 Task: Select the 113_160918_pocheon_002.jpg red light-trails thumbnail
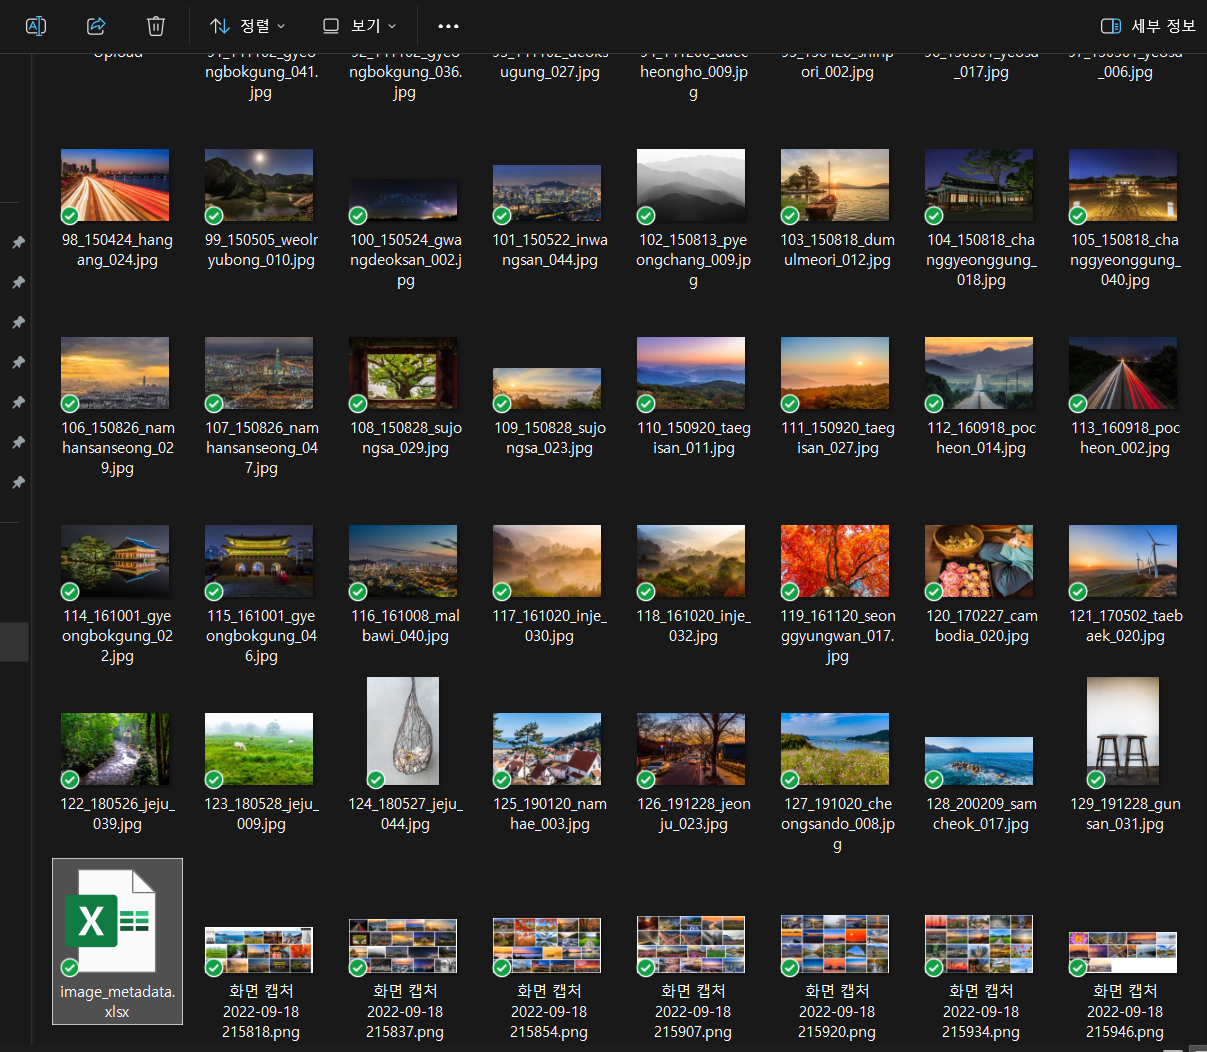(x=1123, y=373)
